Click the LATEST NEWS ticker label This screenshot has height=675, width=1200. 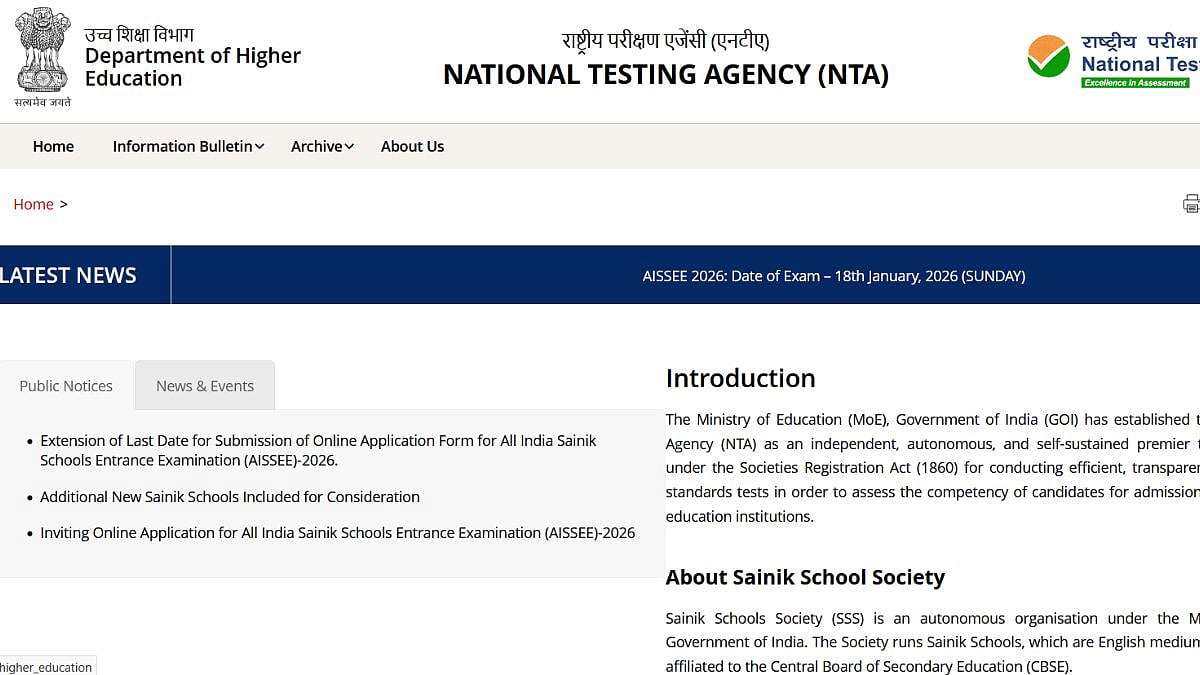(x=68, y=275)
